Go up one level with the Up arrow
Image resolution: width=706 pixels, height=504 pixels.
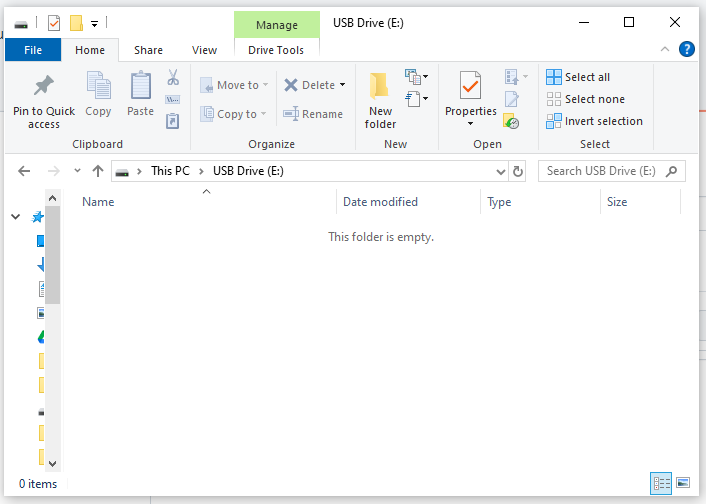98,171
